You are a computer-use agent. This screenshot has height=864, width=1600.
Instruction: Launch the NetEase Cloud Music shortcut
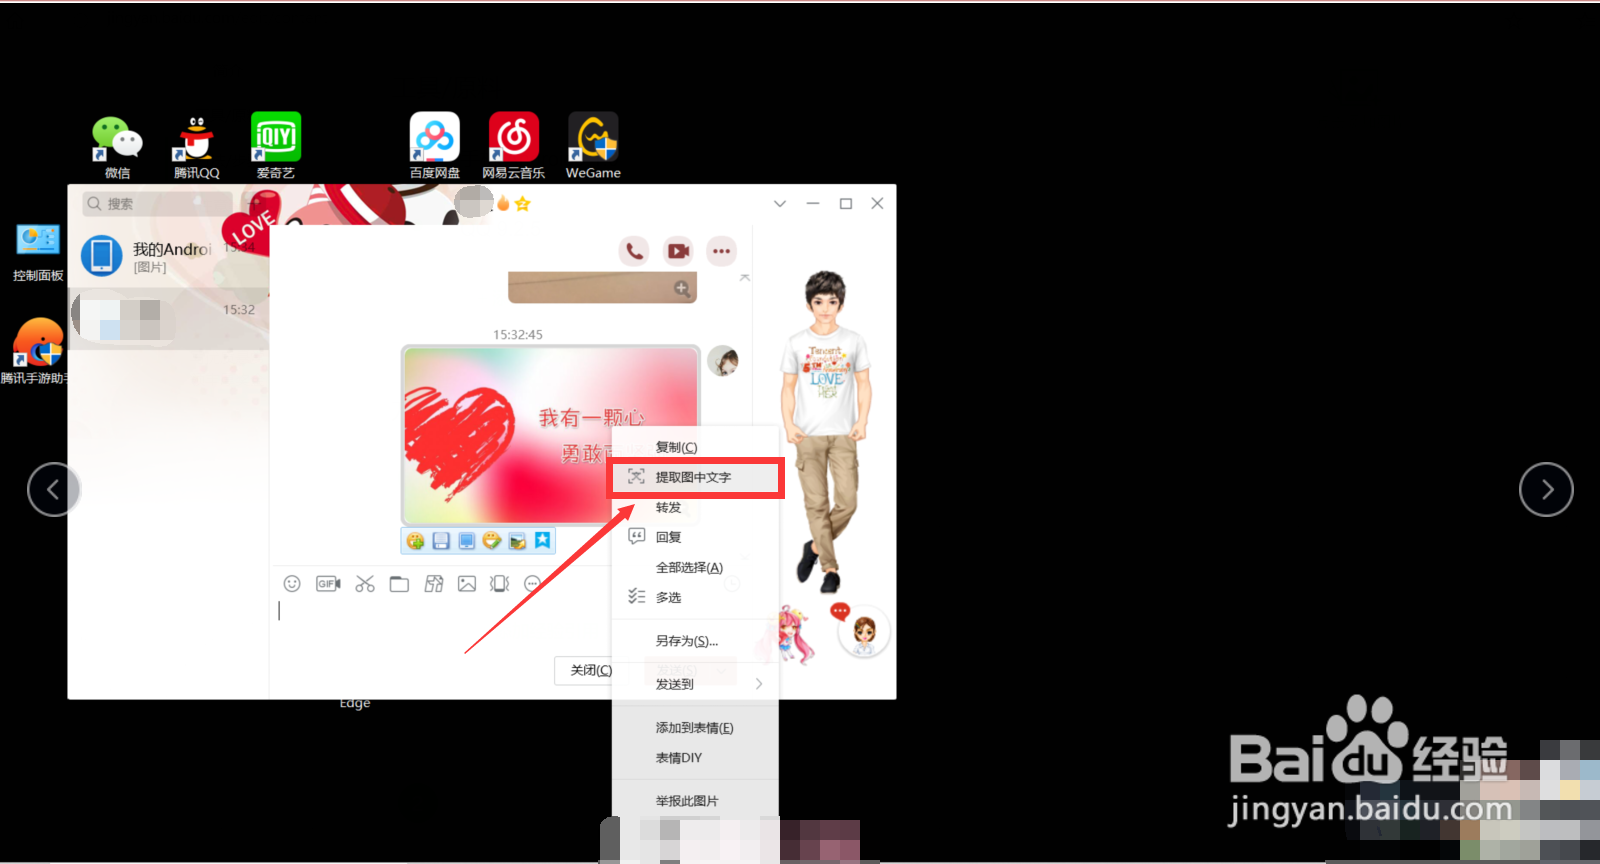tap(514, 146)
